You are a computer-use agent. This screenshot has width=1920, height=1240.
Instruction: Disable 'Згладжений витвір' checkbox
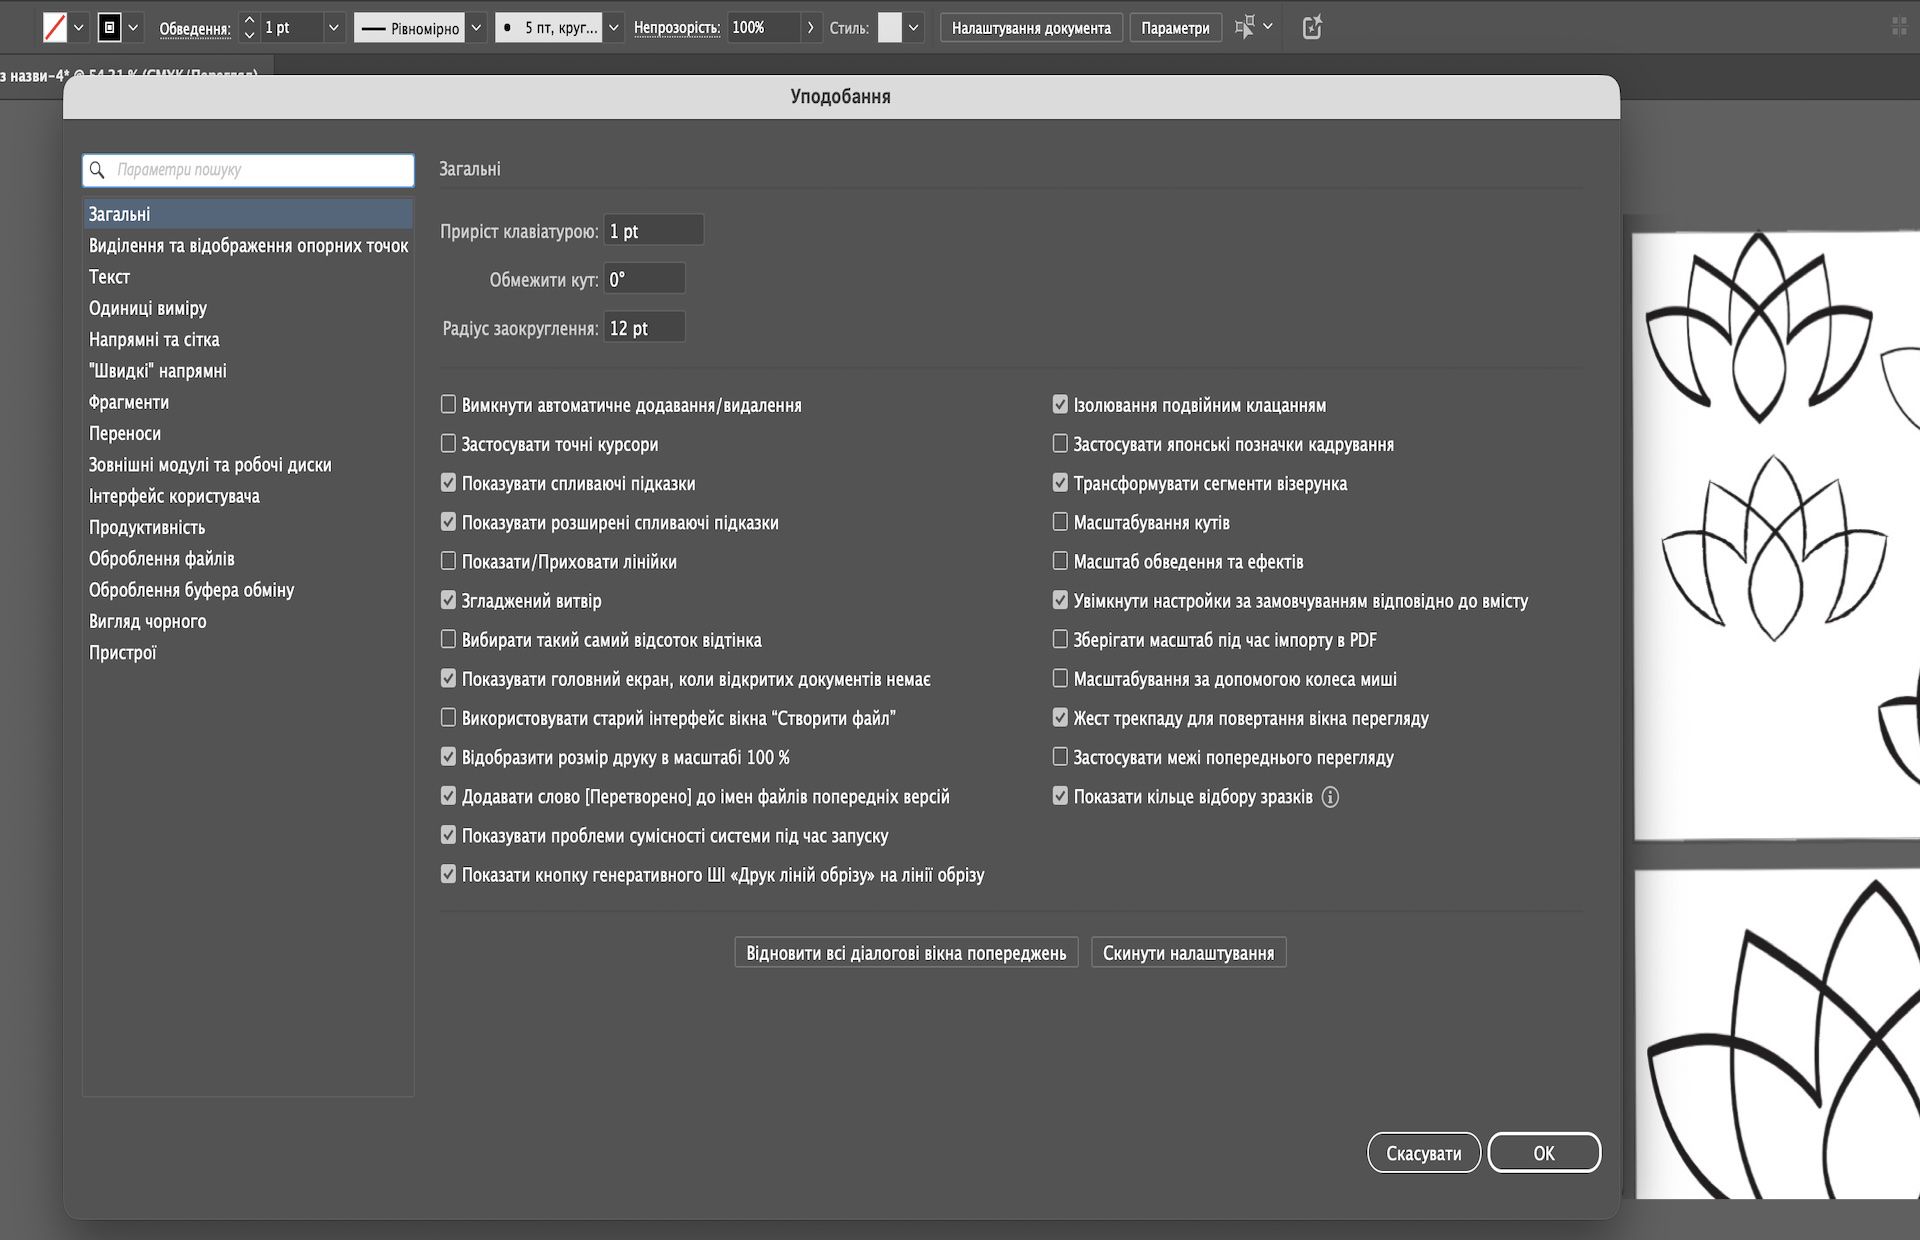[x=448, y=600]
